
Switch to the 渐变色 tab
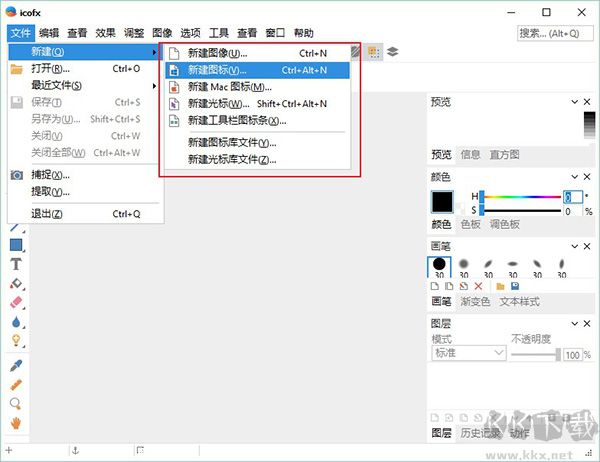(475, 301)
